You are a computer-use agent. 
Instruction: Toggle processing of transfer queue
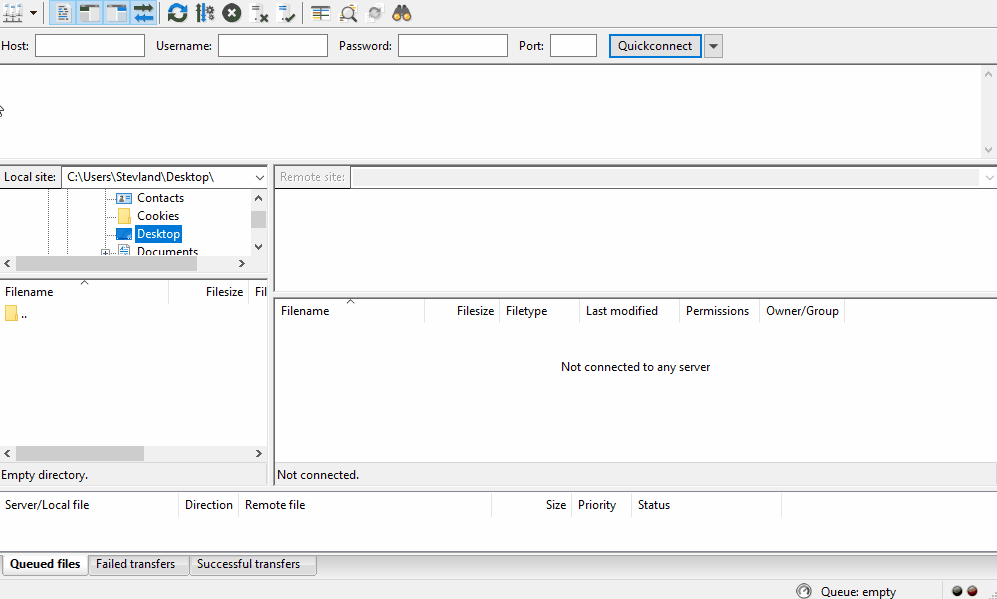click(205, 13)
